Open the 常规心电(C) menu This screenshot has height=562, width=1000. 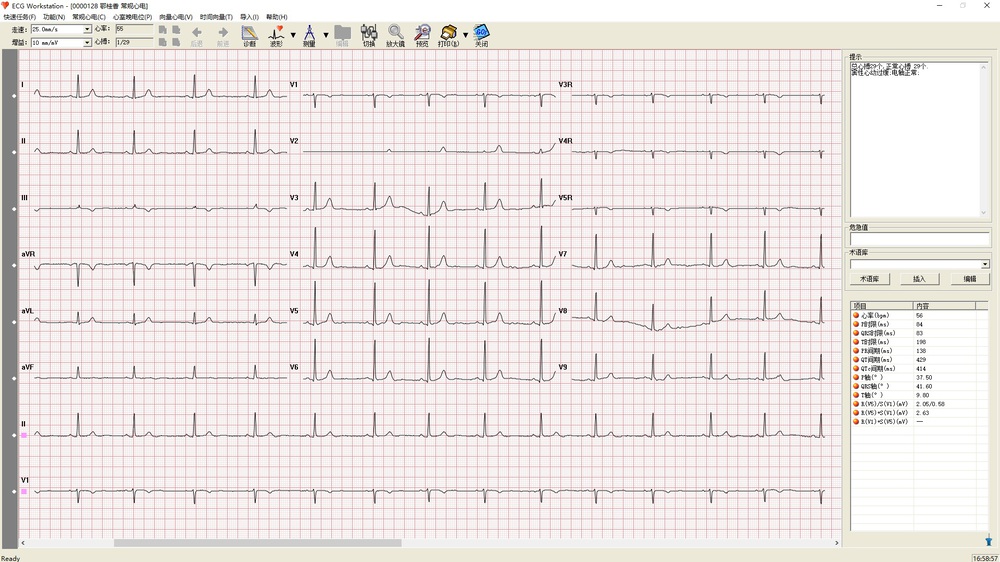89,17
